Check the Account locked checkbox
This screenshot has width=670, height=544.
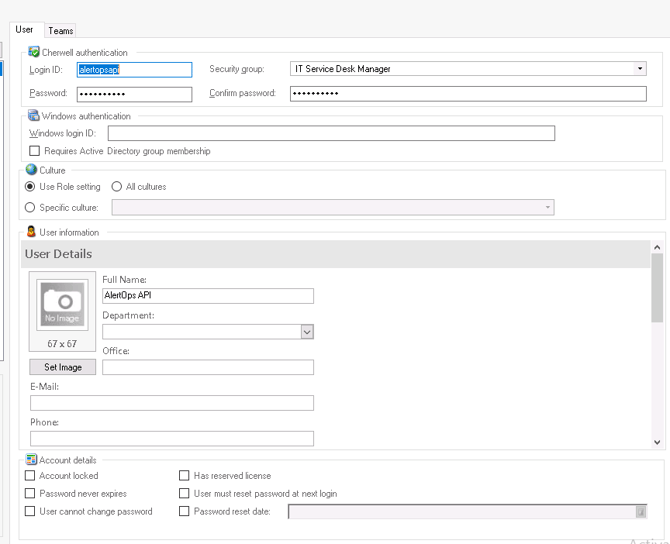pos(30,476)
